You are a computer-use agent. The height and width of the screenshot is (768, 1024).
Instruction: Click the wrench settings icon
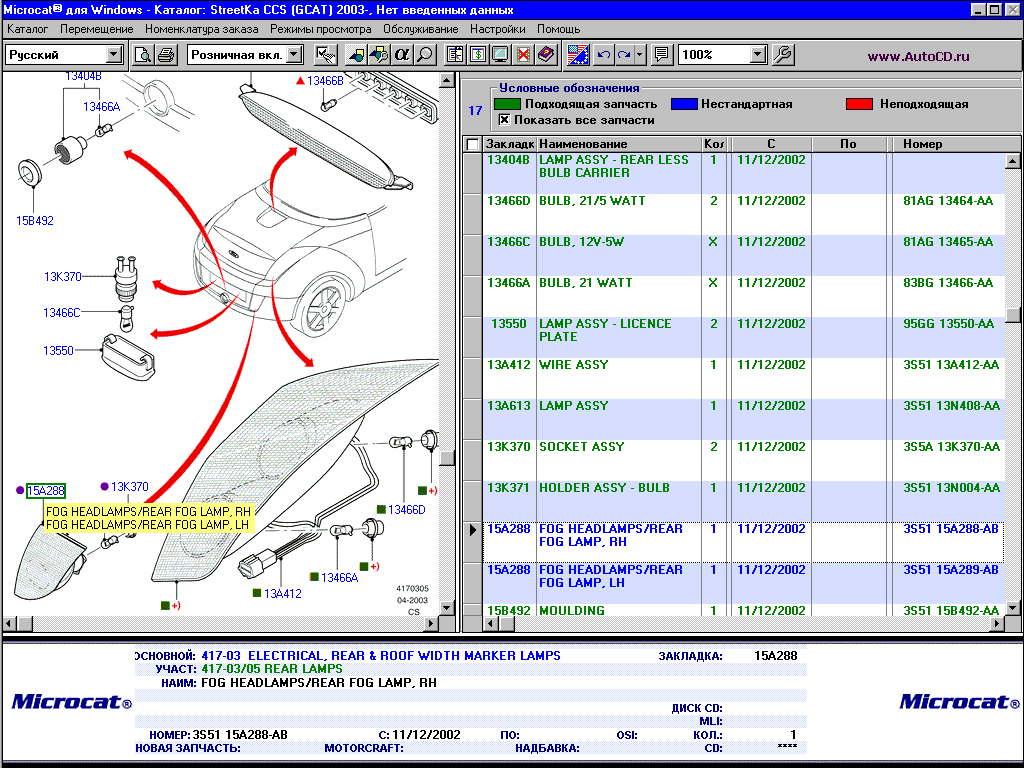[783, 55]
